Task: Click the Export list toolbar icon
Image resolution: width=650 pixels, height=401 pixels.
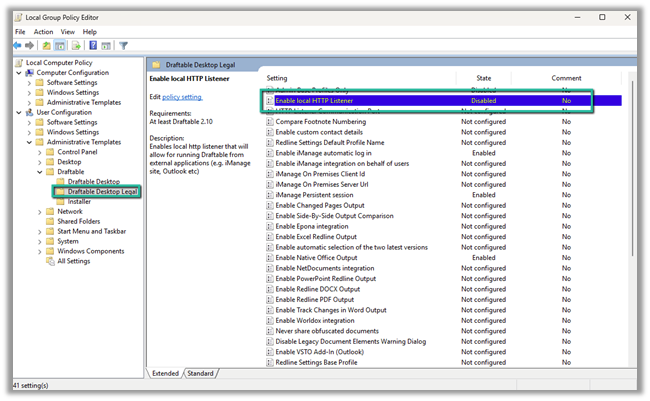Action: (x=76, y=46)
